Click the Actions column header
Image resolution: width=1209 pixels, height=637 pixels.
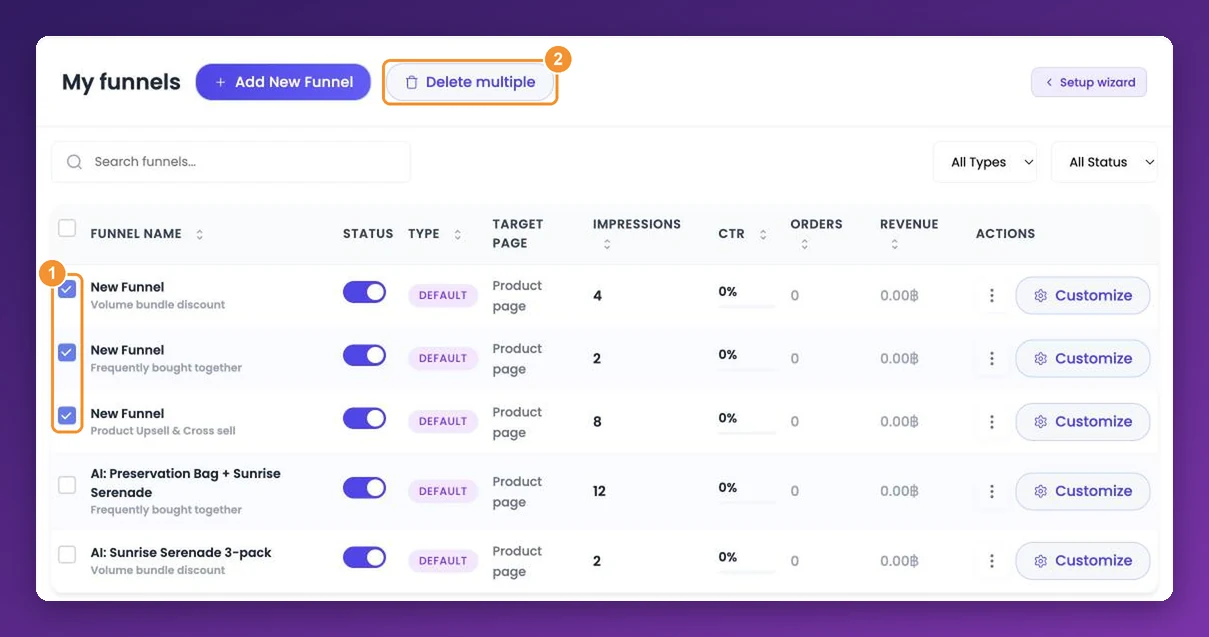tap(1005, 234)
